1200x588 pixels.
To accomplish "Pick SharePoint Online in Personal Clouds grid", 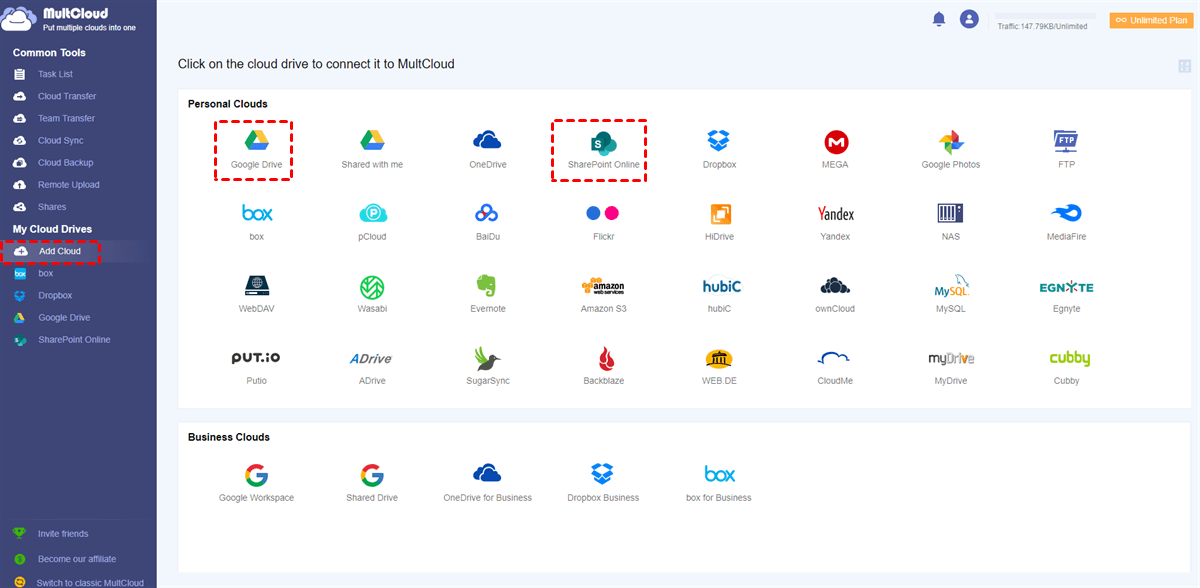I will (x=603, y=141).
